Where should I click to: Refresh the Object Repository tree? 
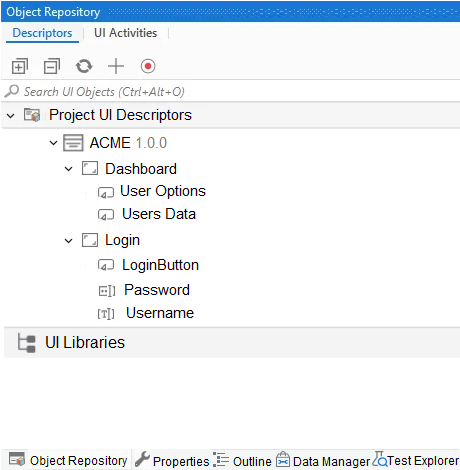84,66
